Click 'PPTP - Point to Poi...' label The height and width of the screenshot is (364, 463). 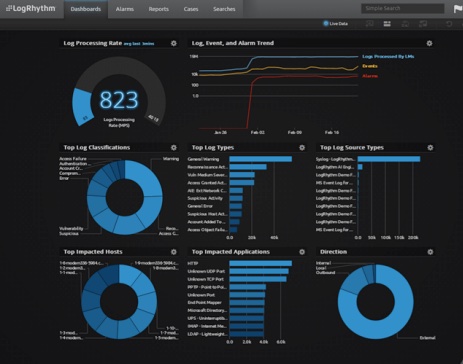tap(207, 287)
